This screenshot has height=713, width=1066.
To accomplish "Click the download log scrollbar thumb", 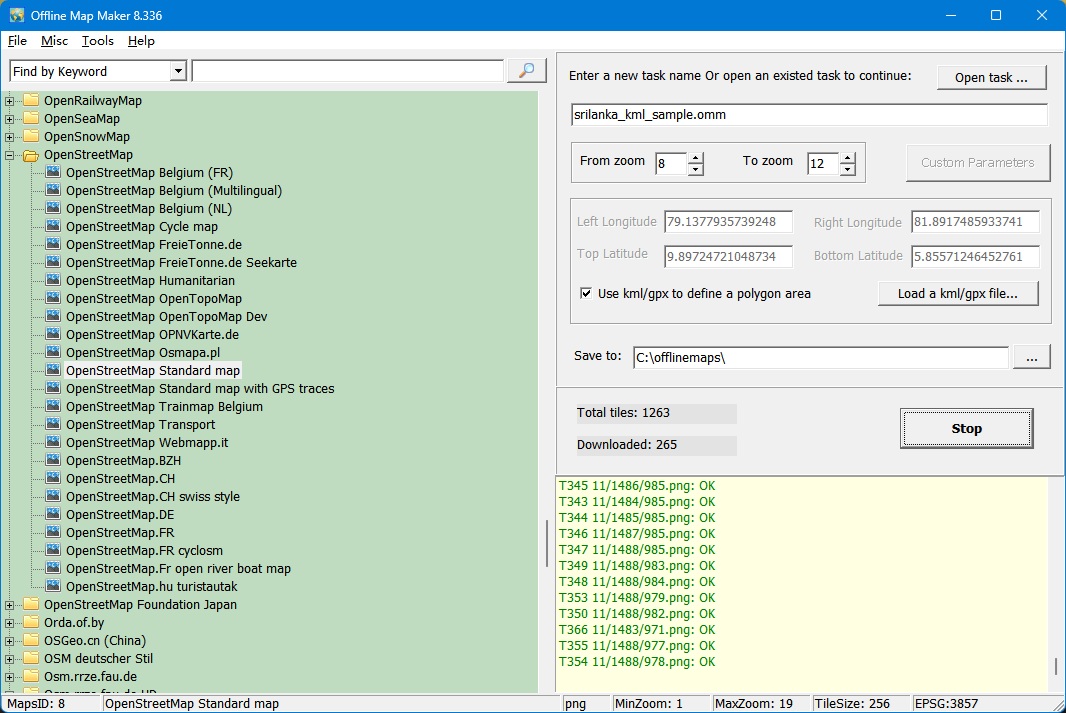I will click(1056, 666).
